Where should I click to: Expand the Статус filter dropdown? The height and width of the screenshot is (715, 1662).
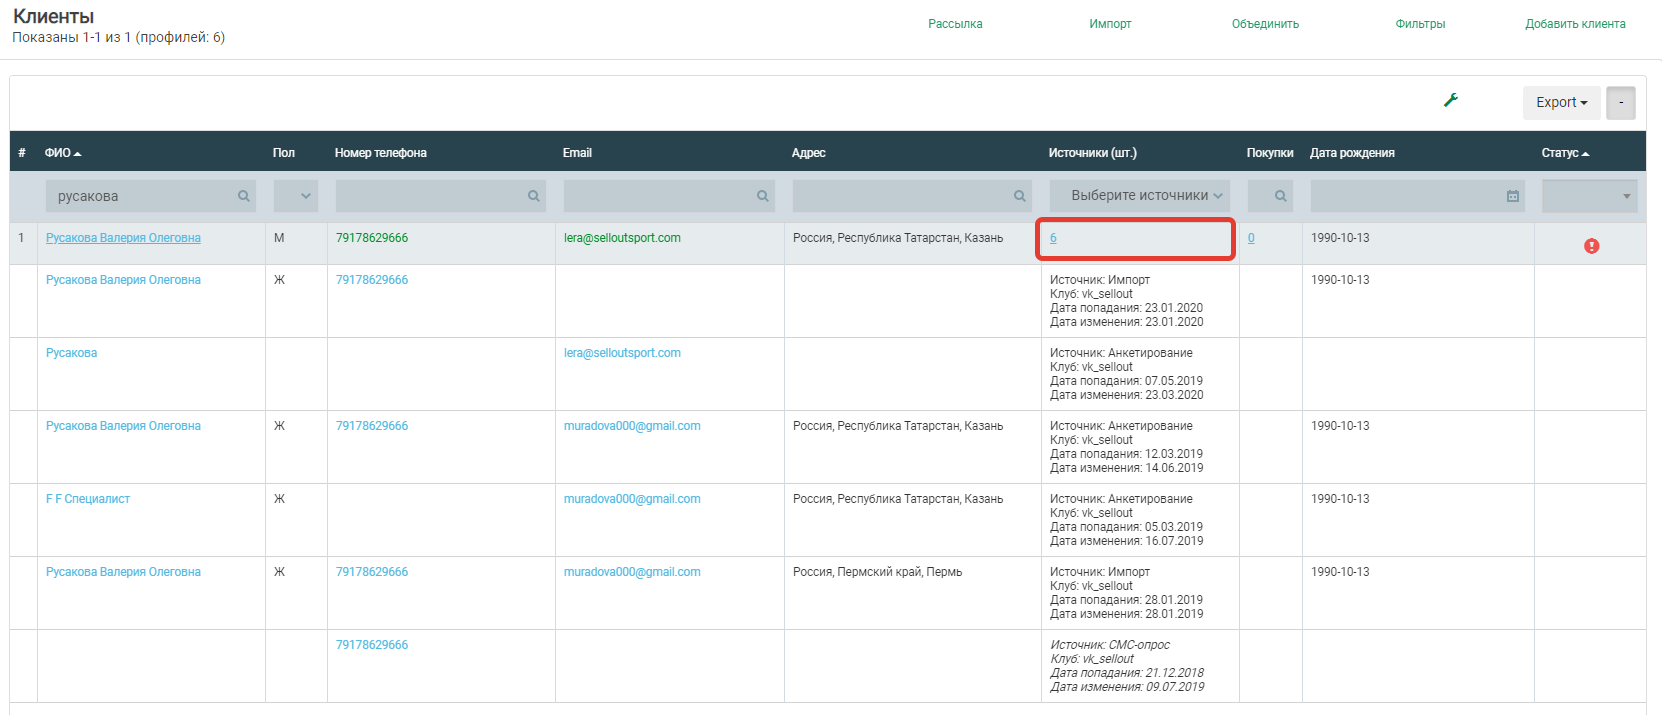(x=1589, y=196)
